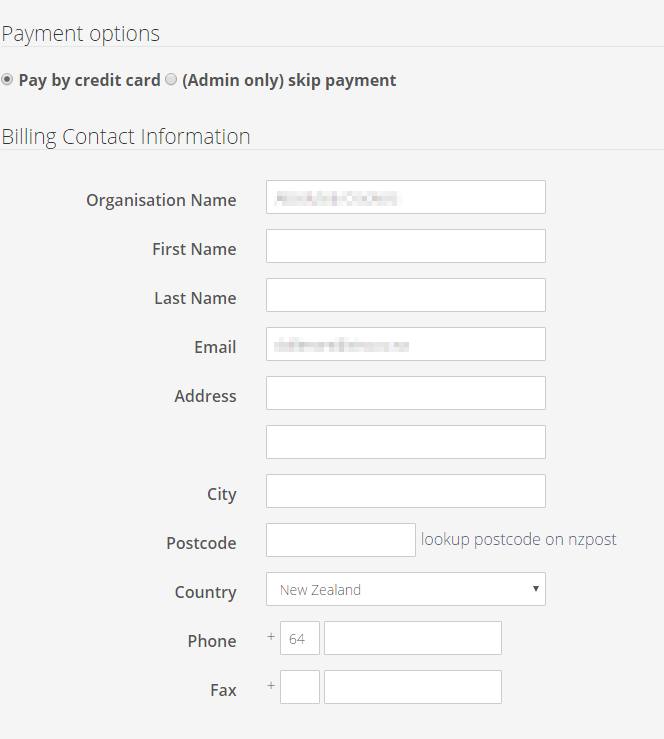Click the Phone number field

tap(412, 639)
